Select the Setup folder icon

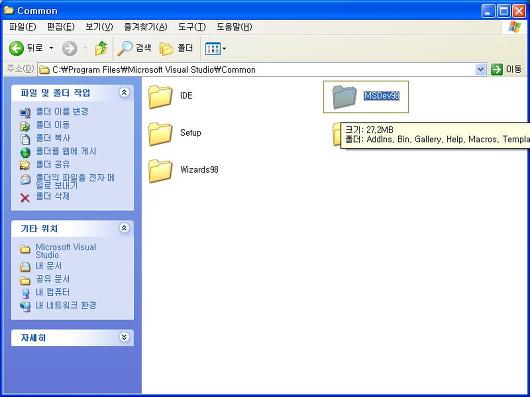click(x=160, y=133)
